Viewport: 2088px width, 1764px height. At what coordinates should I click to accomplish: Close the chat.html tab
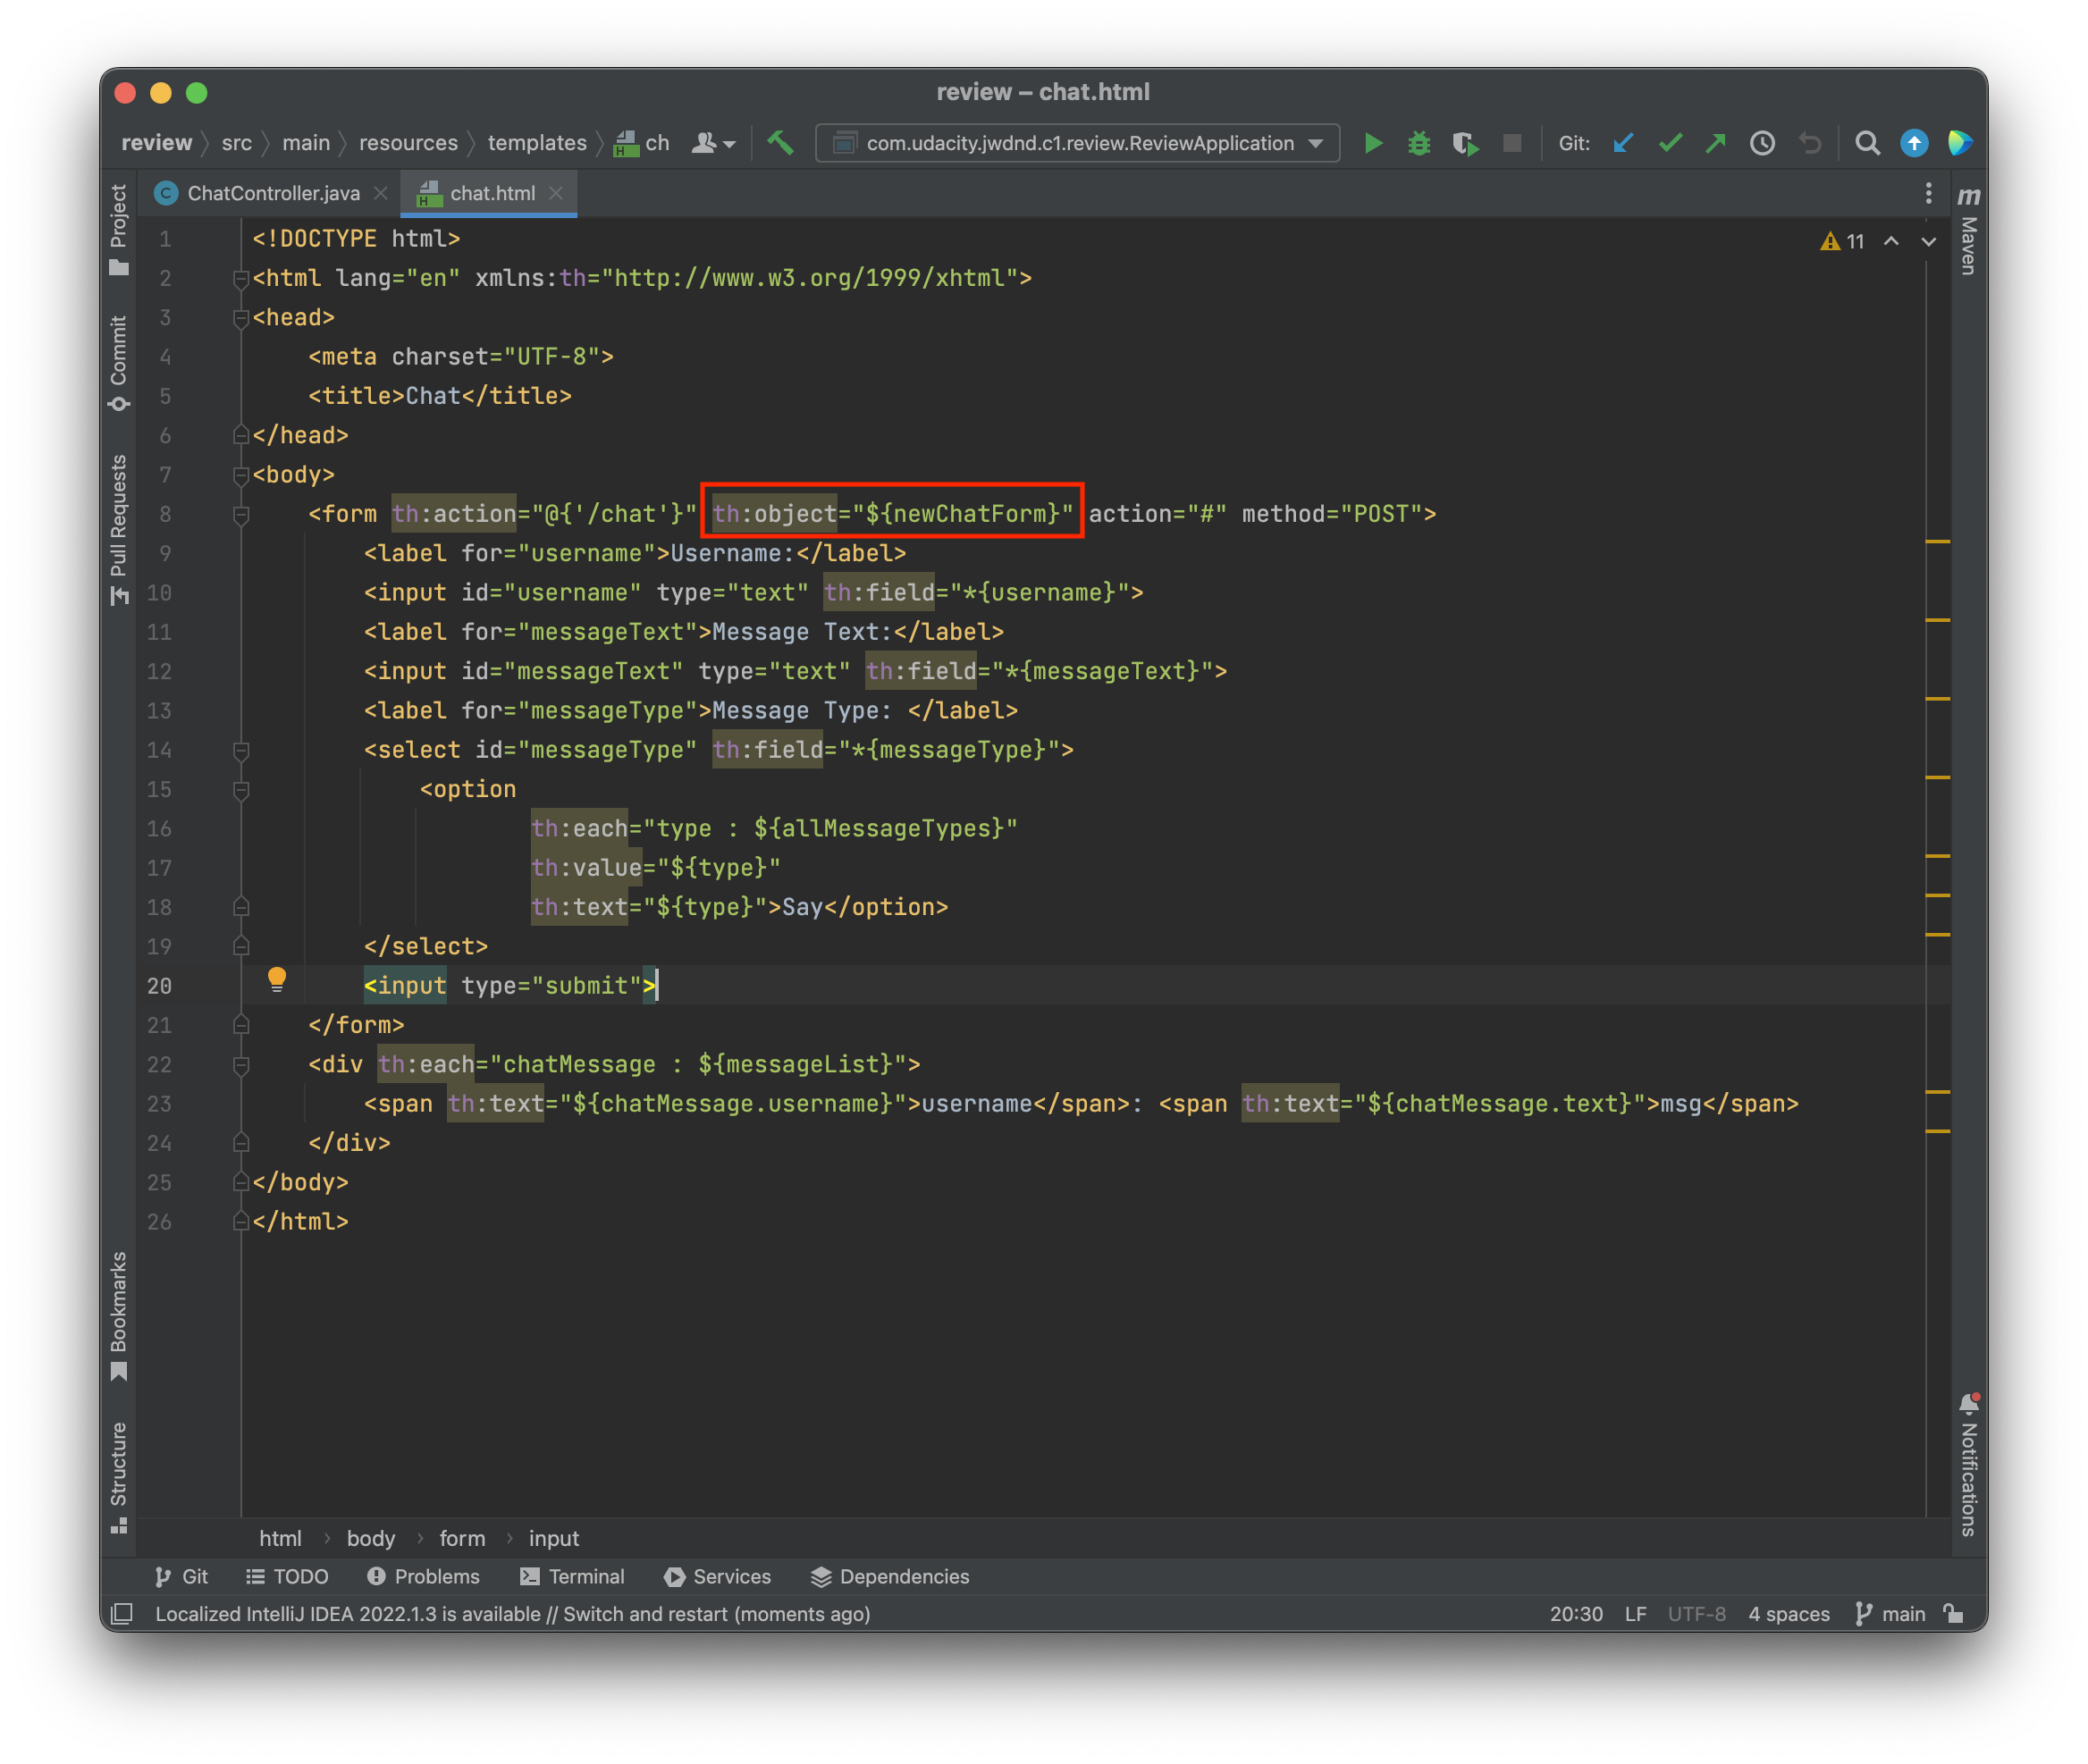556,193
